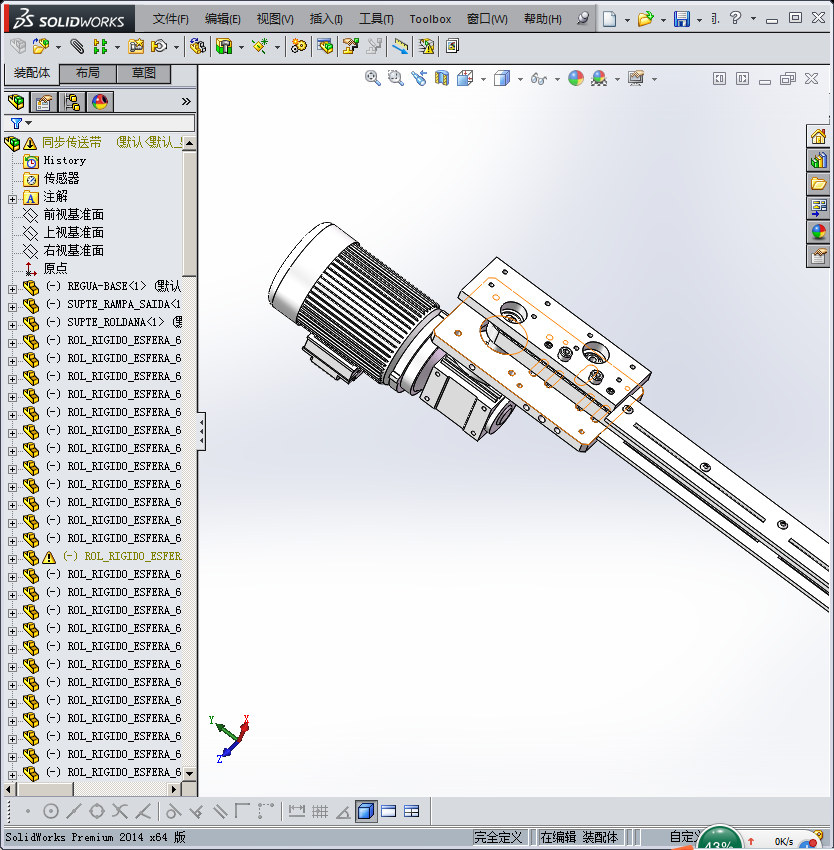834x850 pixels.
Task: Open the Save button dropdown arrow
Action: click(x=700, y=20)
